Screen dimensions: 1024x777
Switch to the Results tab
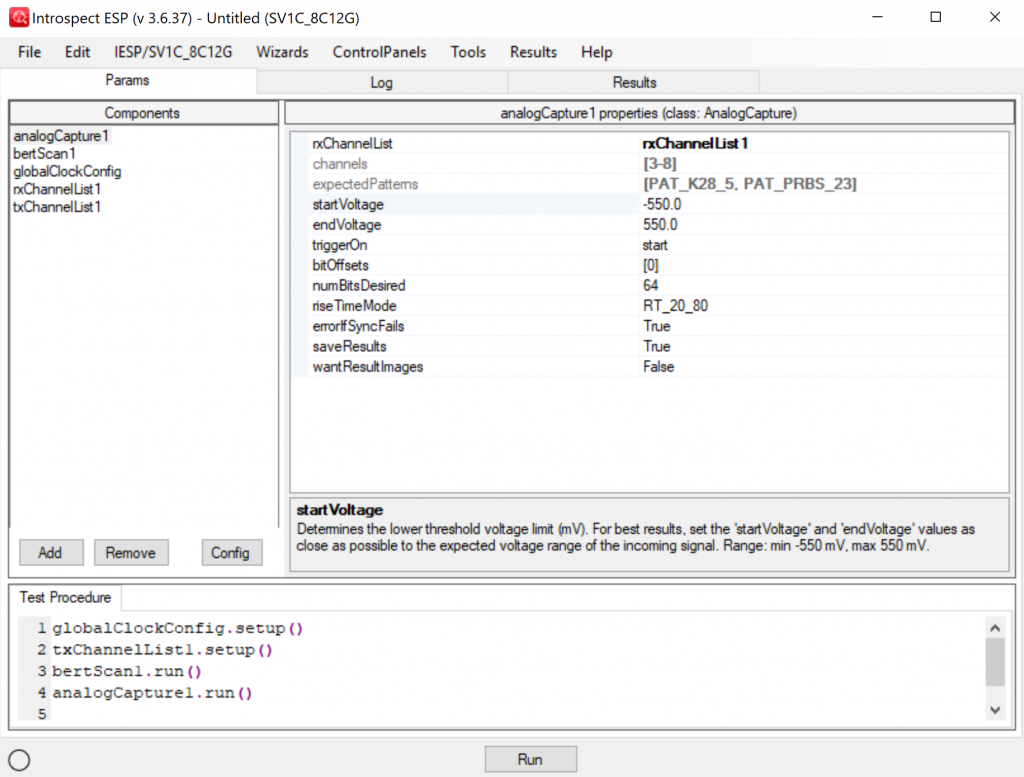[634, 82]
